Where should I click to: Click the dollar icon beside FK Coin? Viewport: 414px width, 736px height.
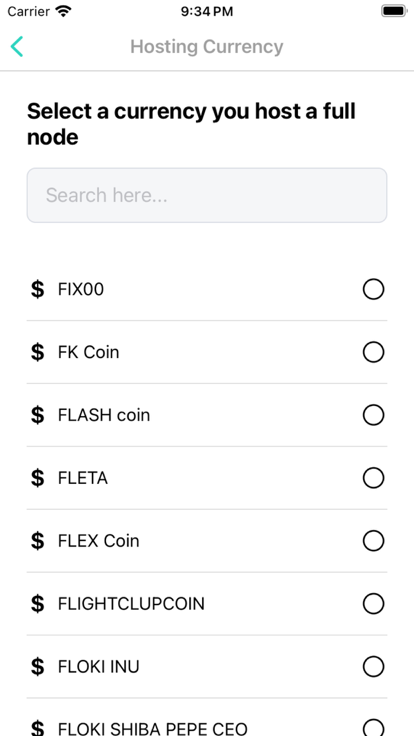click(38, 352)
